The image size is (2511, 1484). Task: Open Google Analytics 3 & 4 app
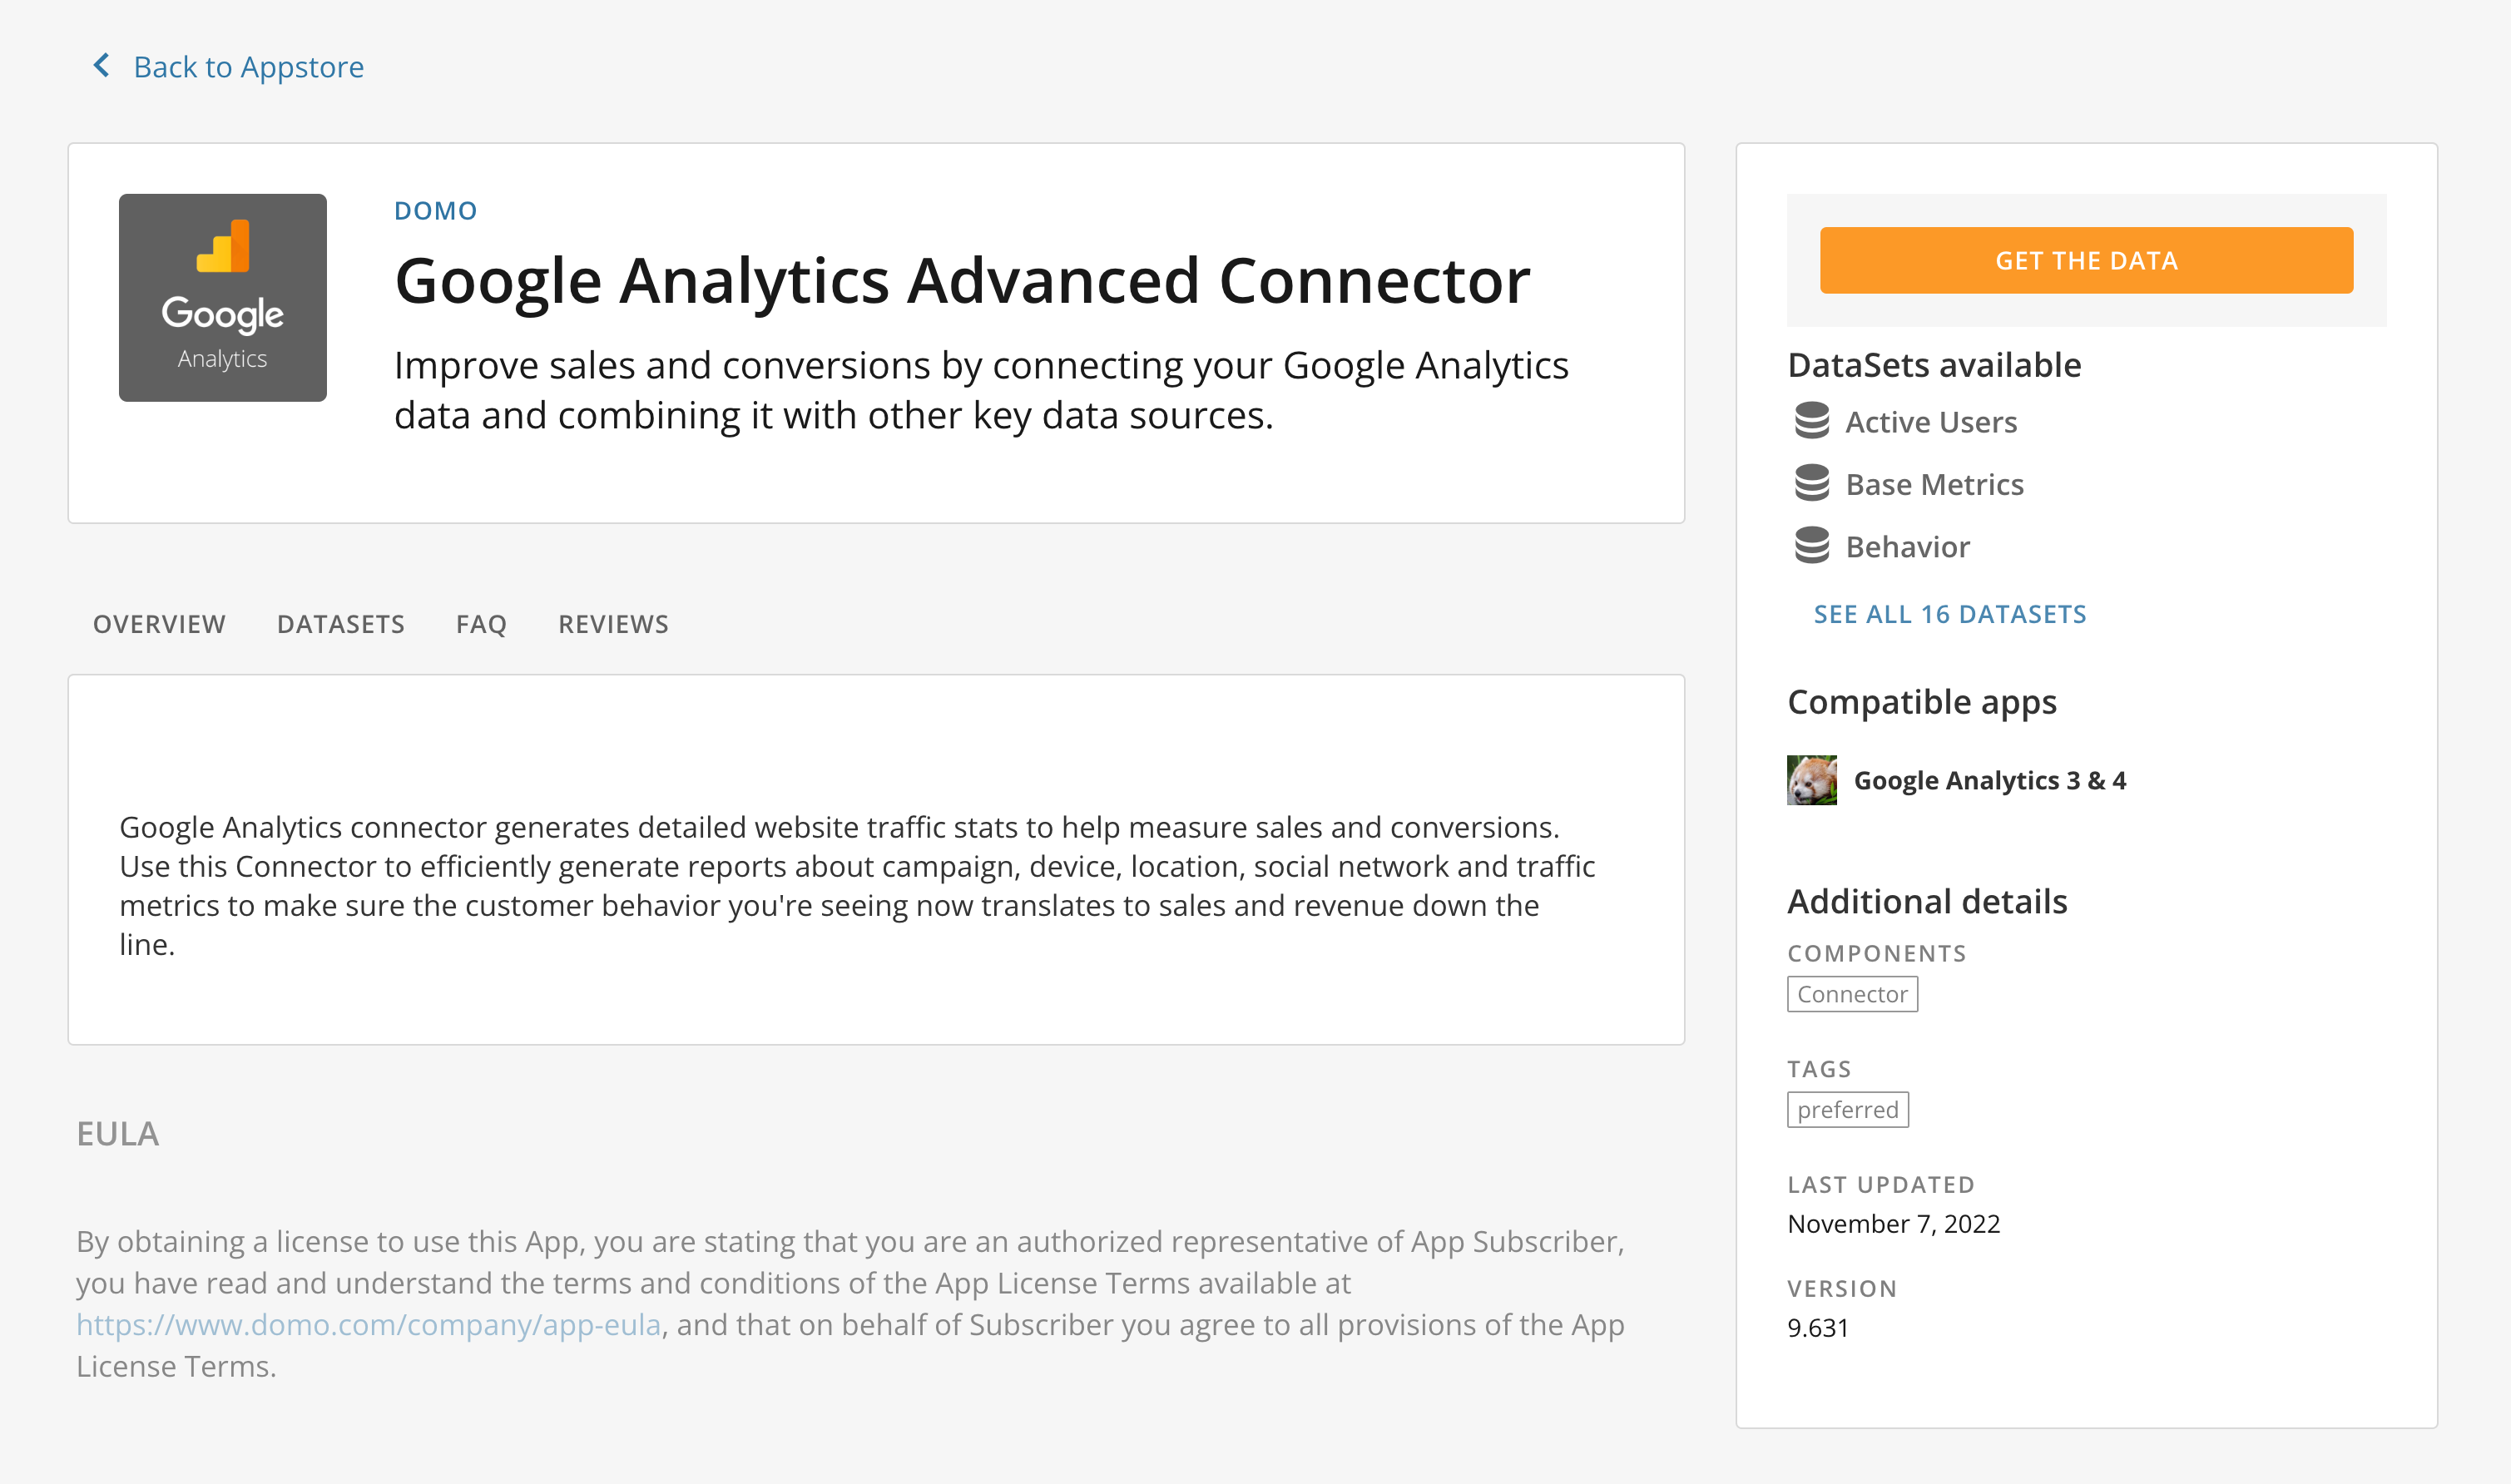[1989, 780]
